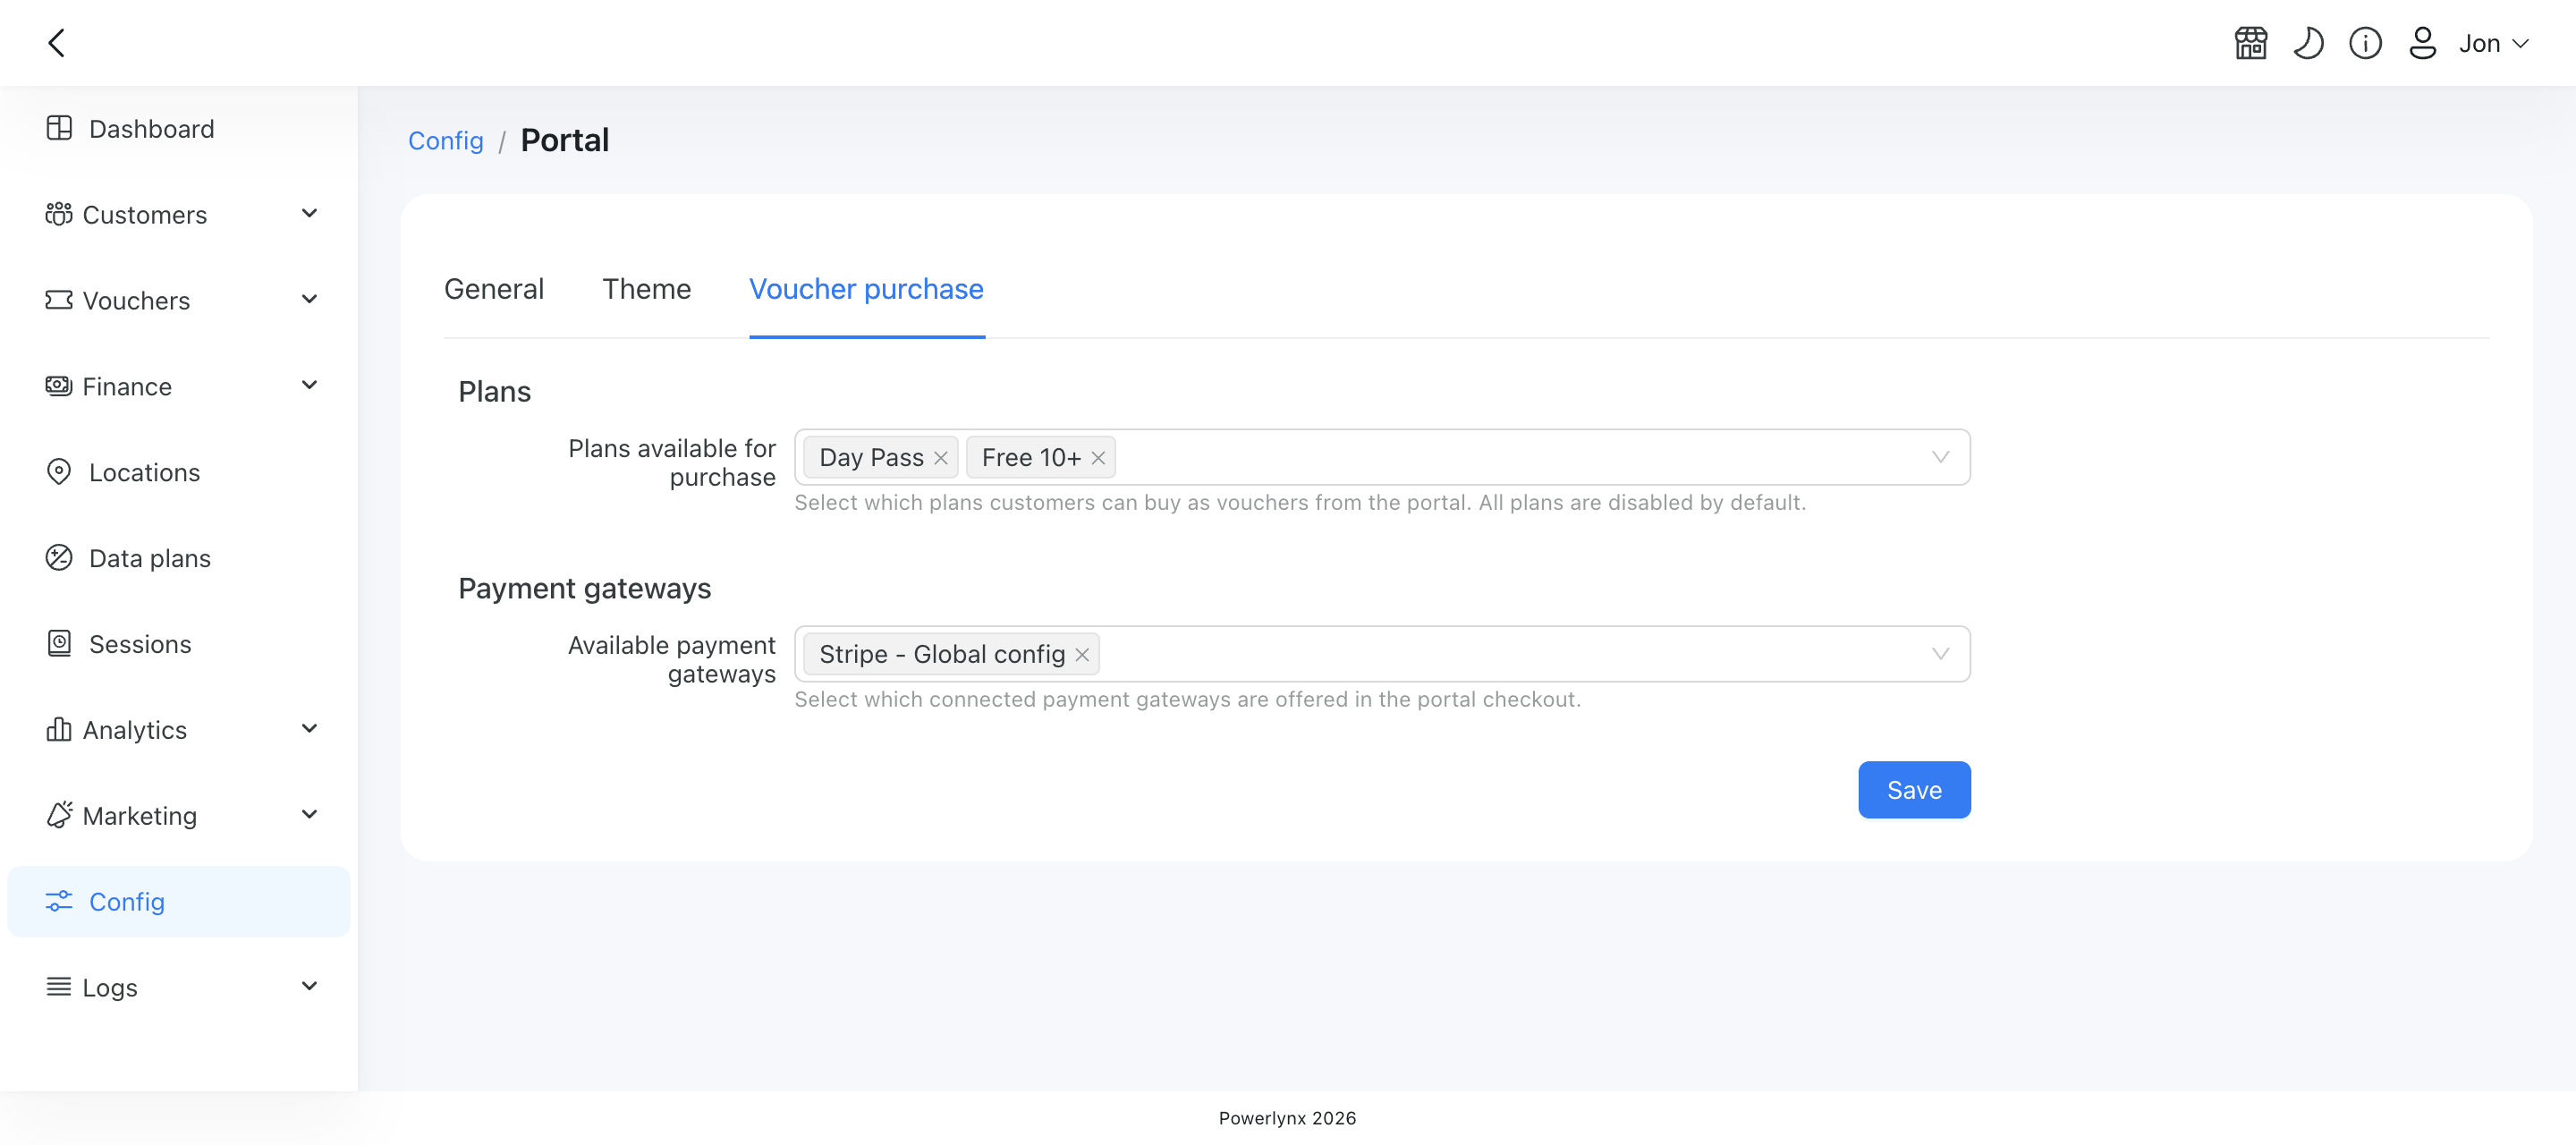
Task: Toggle dark mode moon icon
Action: (x=2308, y=43)
